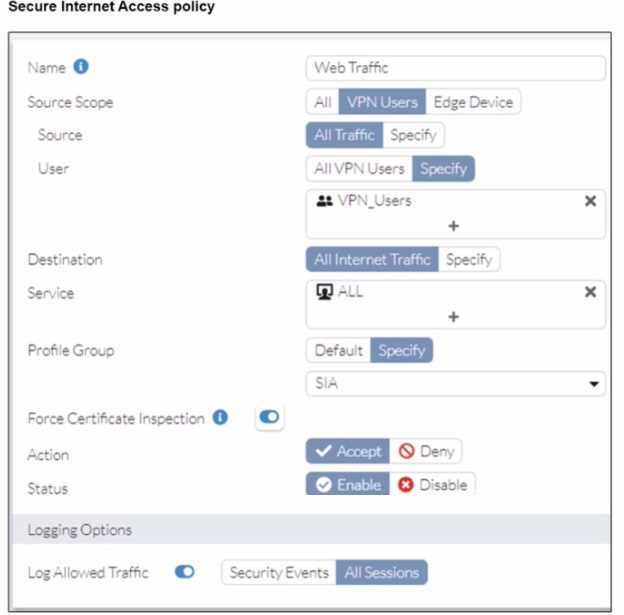Image resolution: width=624 pixels, height=615 pixels.
Task: Set Source Scope to Edge Device
Action: click(x=473, y=101)
